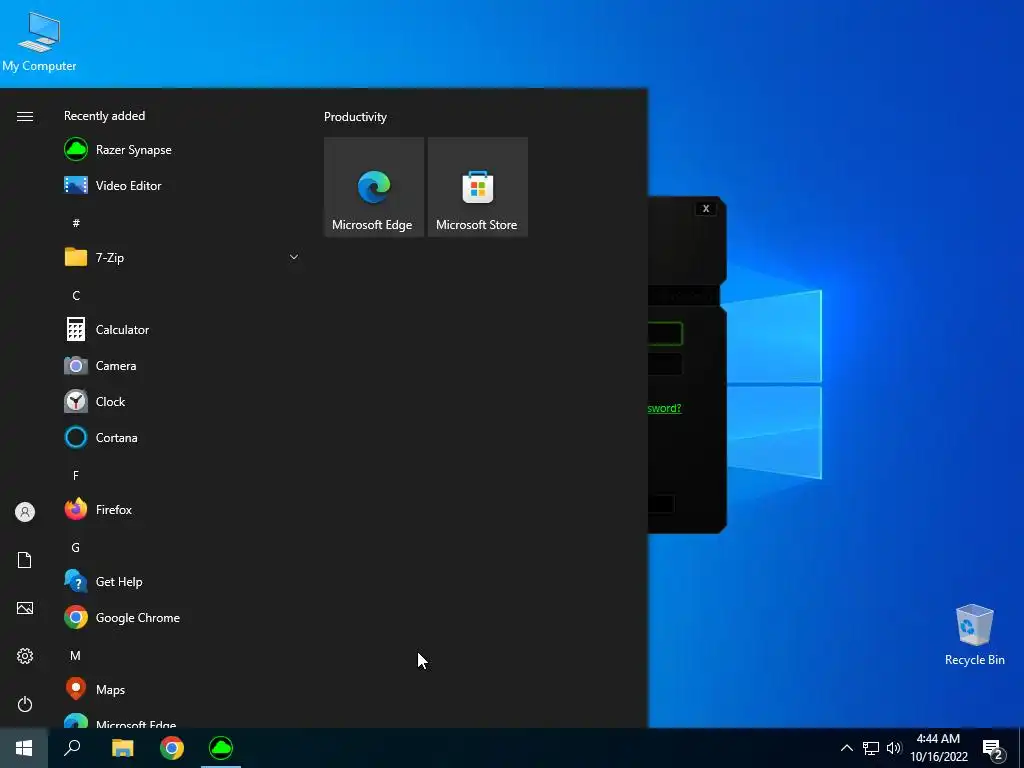Expand the 7-Zip folder chevron
This screenshot has height=768, width=1024.
(294, 257)
